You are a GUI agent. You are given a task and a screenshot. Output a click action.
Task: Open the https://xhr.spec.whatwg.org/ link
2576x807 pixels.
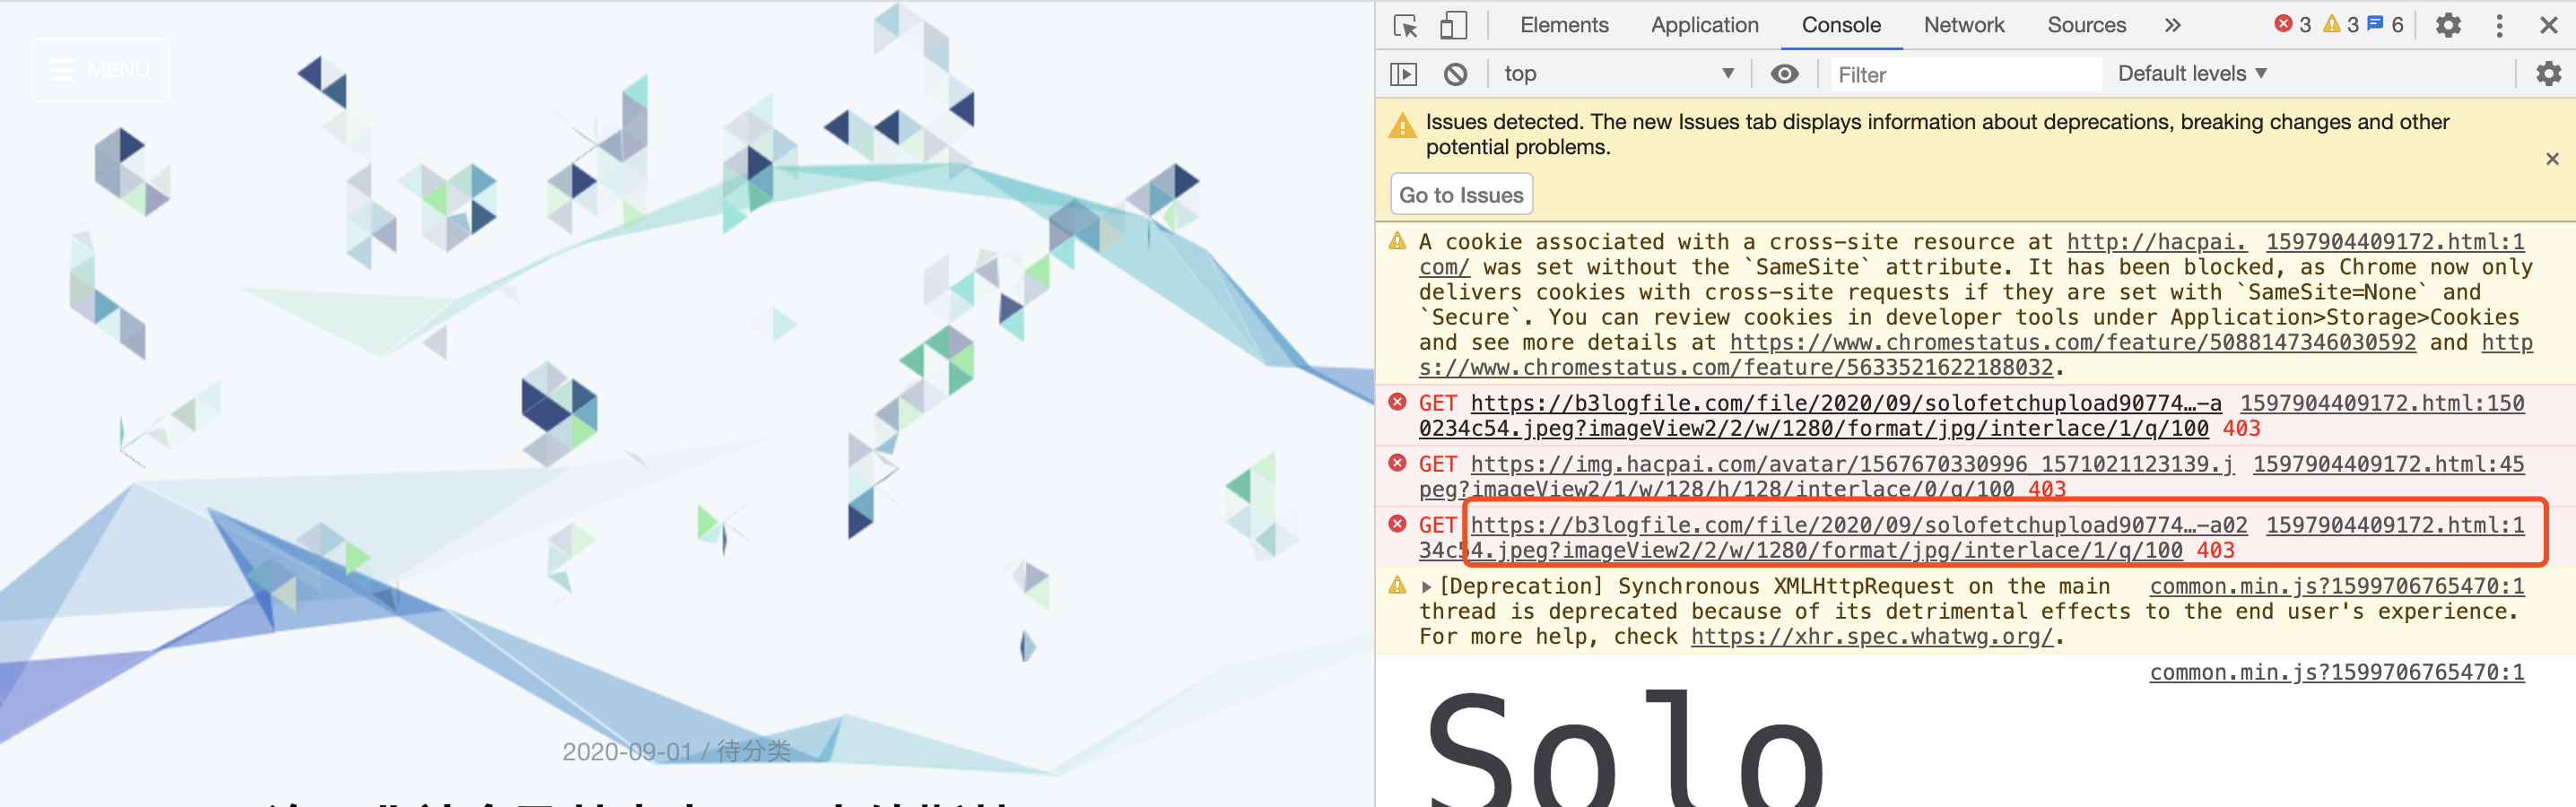[x=1871, y=637]
